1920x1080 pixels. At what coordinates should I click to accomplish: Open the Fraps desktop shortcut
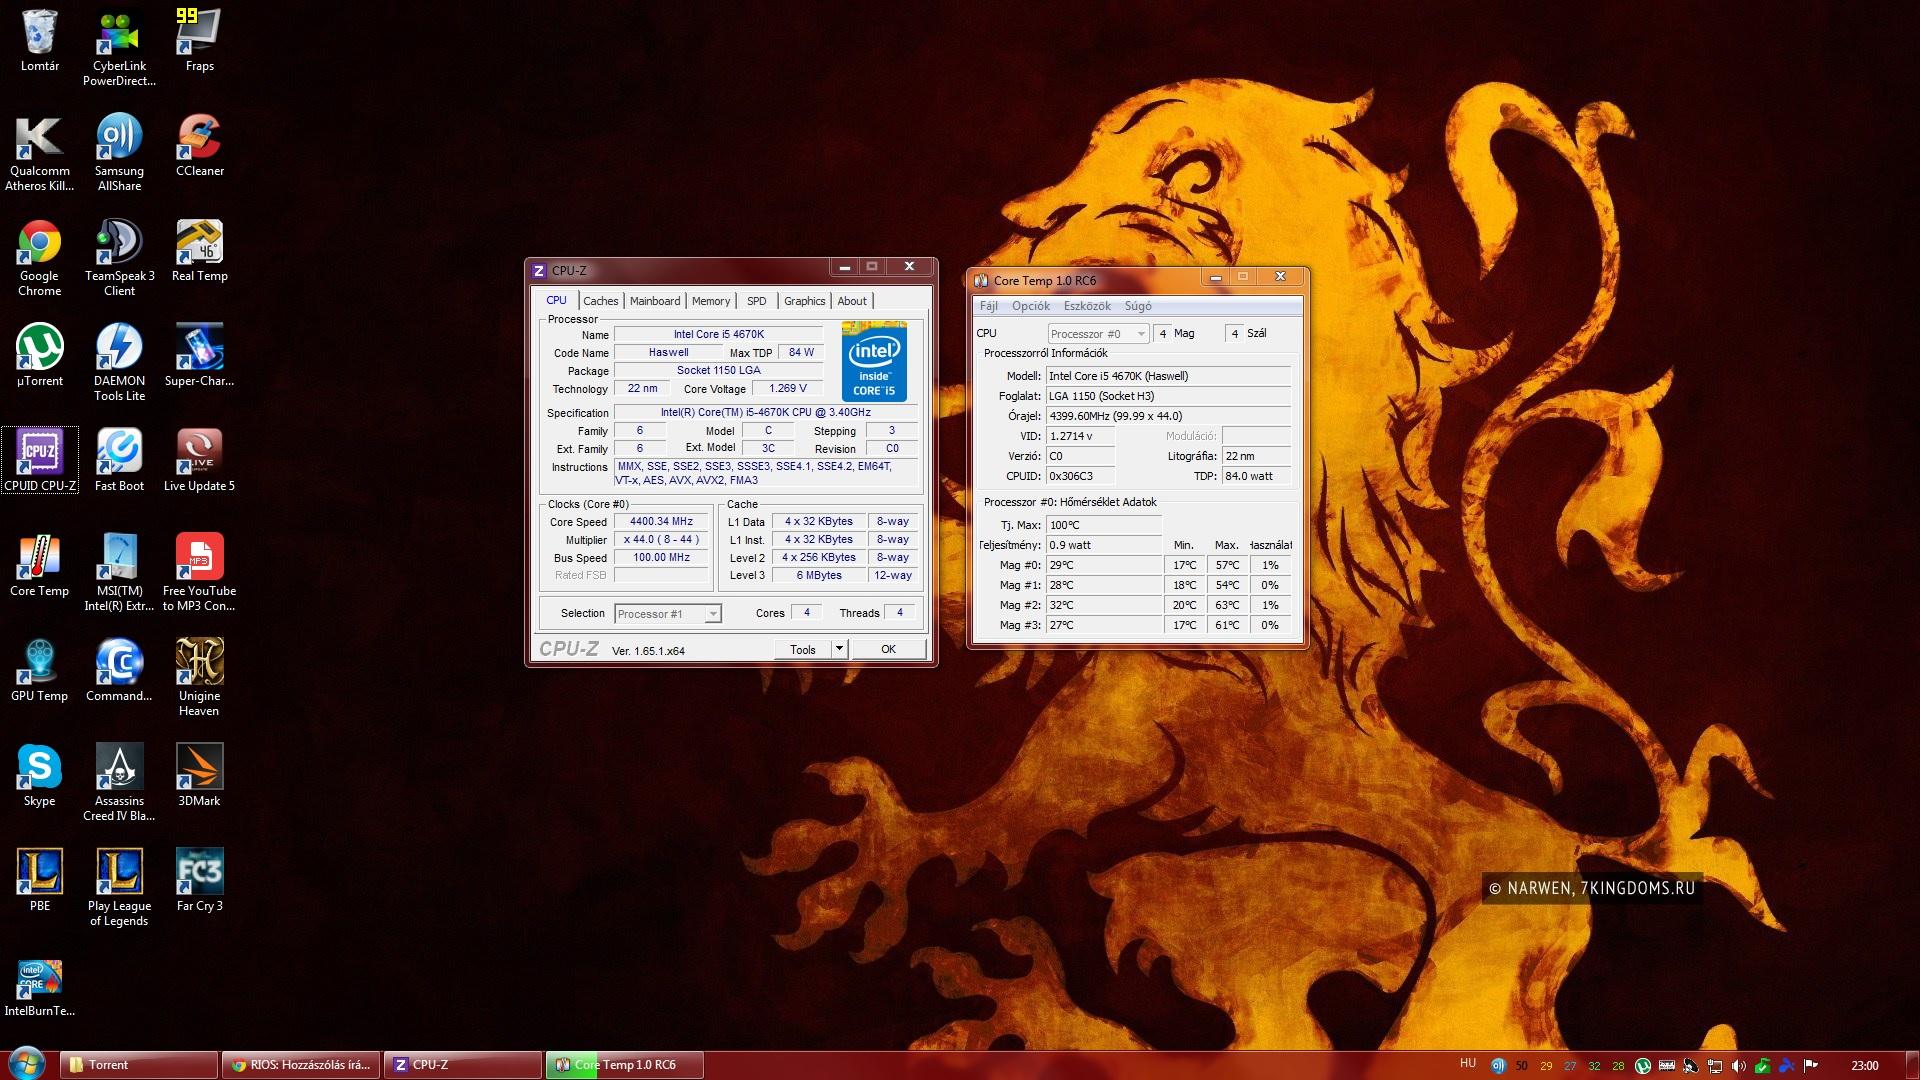[x=199, y=42]
